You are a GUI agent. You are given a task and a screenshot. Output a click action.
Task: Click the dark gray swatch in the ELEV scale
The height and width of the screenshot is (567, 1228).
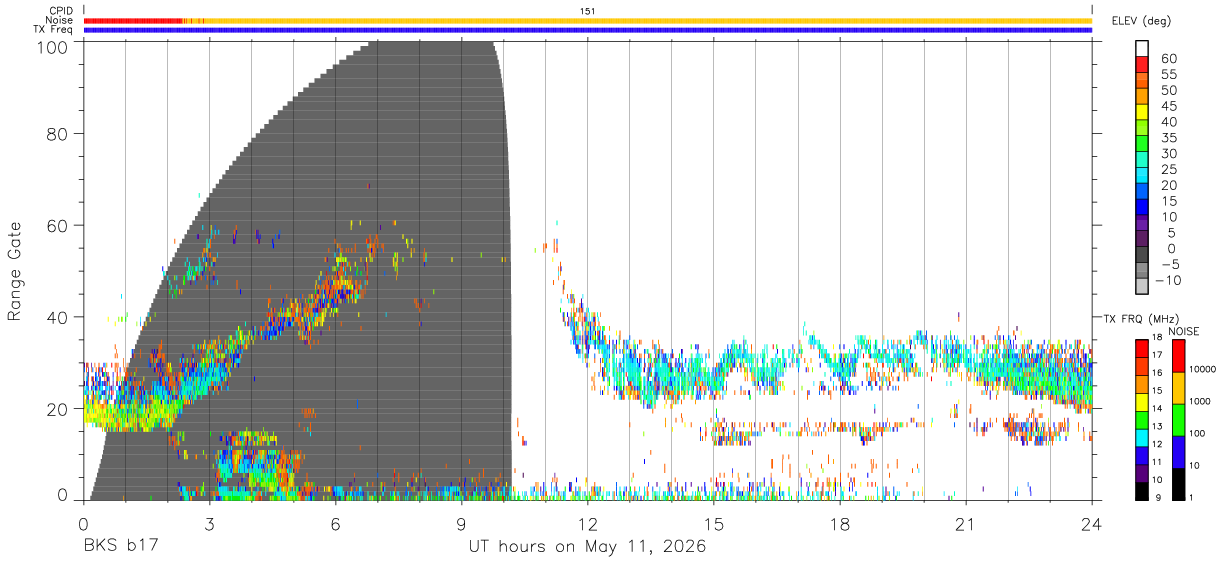pyautogui.click(x=1142, y=255)
